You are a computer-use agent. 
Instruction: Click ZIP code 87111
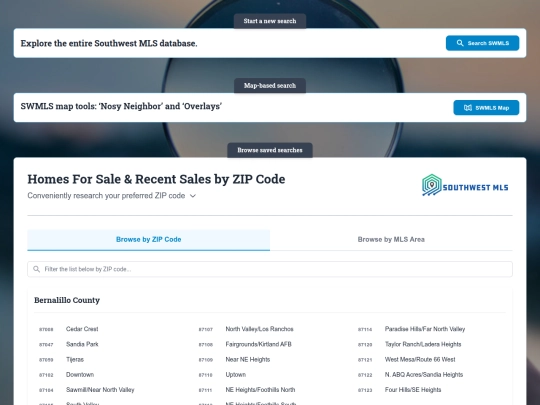(205, 390)
